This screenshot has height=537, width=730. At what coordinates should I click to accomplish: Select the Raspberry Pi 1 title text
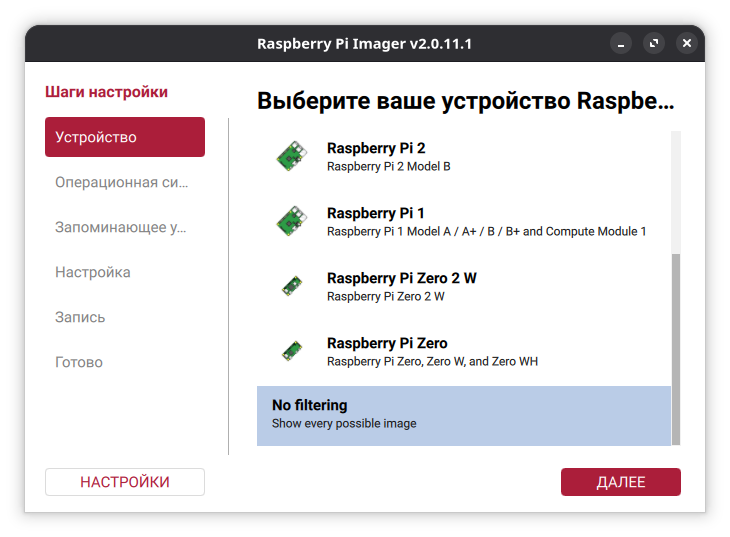[376, 213]
